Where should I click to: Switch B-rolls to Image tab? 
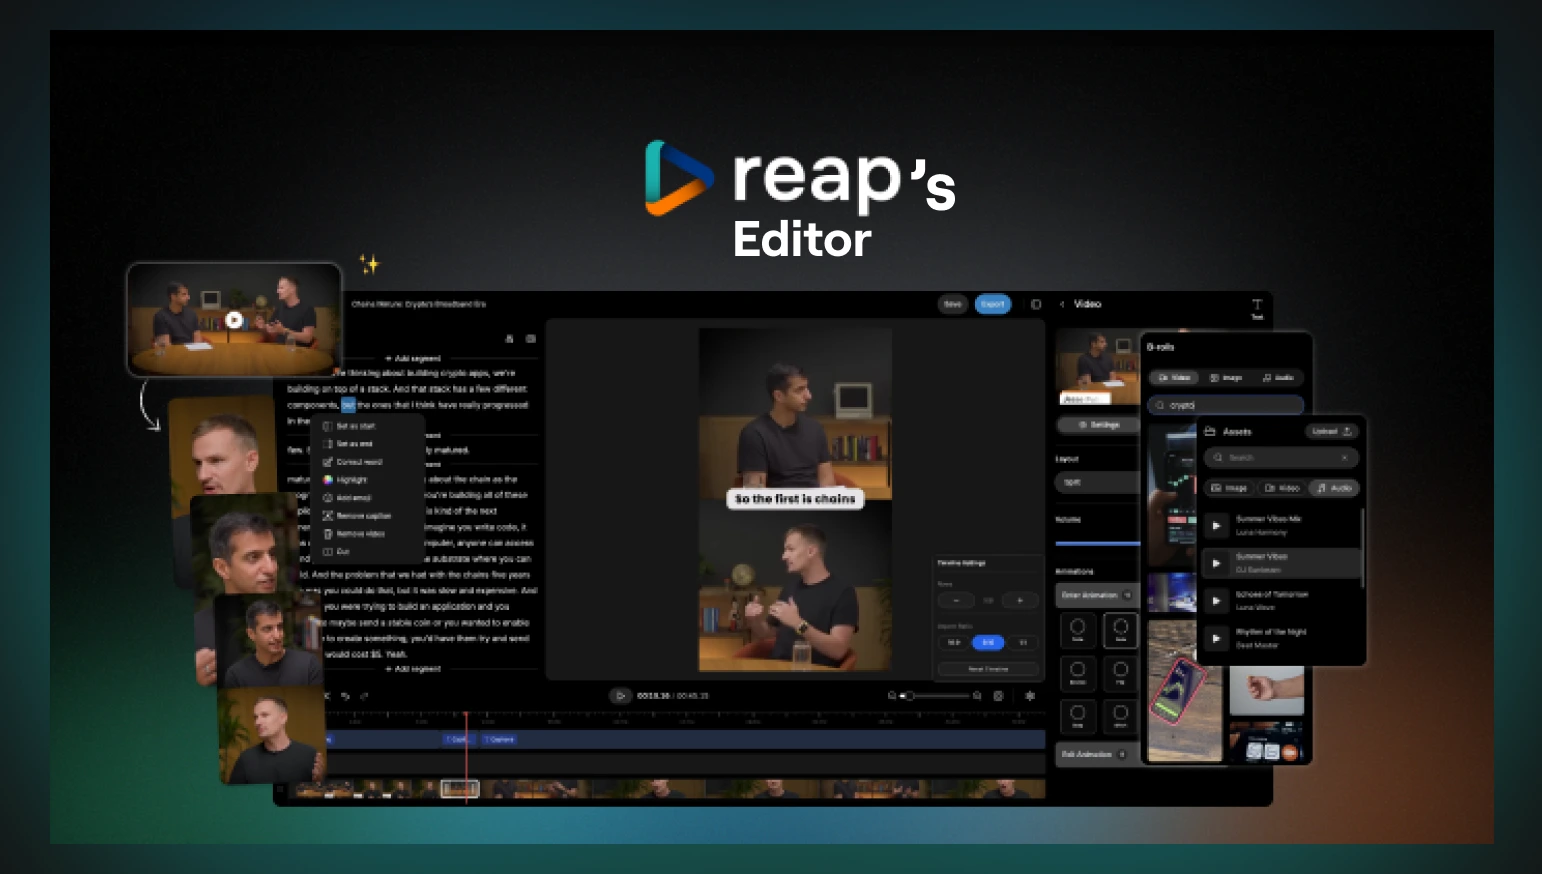click(x=1226, y=378)
